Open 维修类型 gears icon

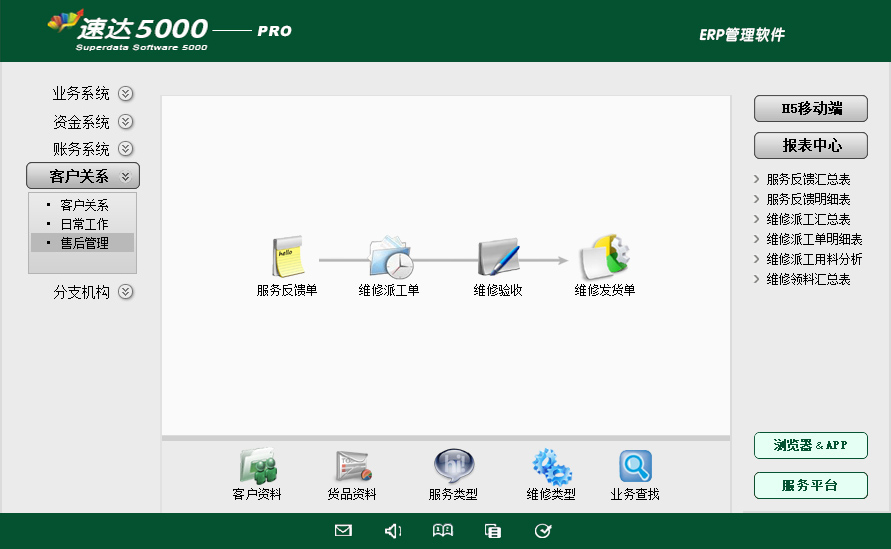tap(551, 466)
